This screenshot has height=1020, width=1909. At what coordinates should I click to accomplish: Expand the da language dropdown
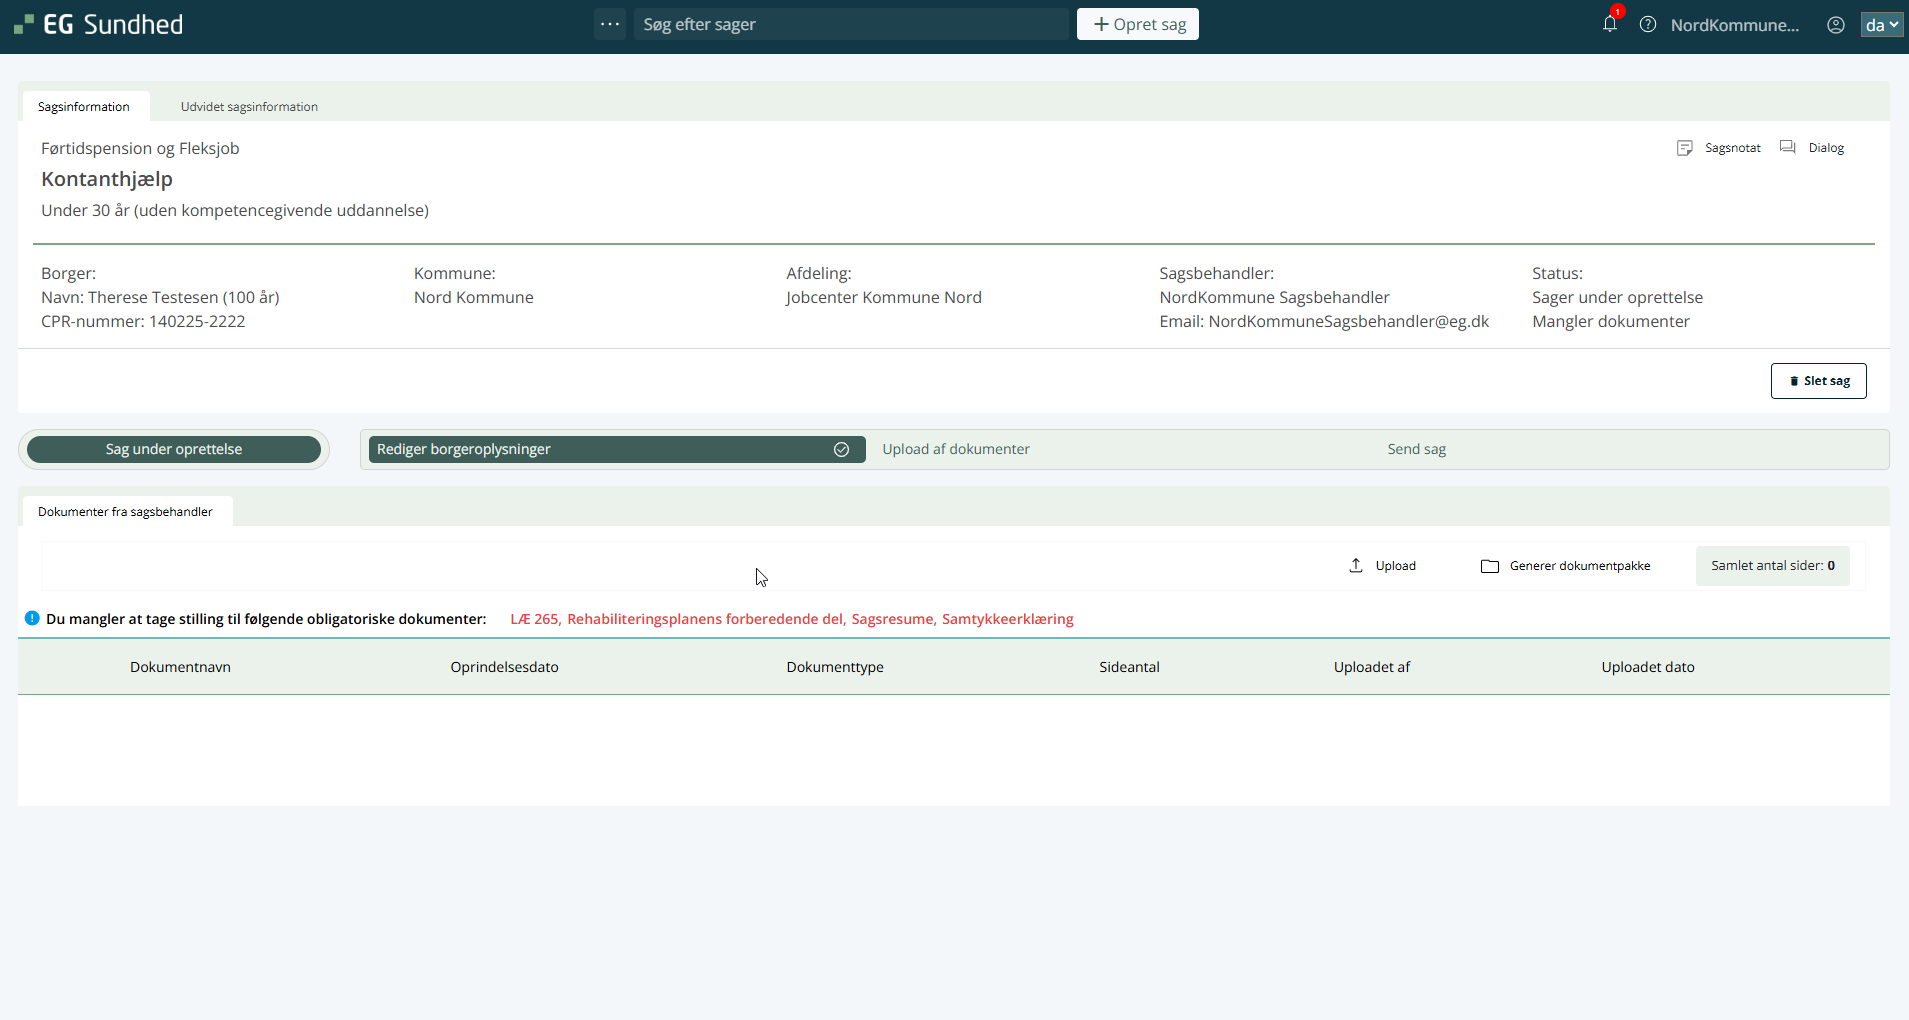tap(1881, 25)
